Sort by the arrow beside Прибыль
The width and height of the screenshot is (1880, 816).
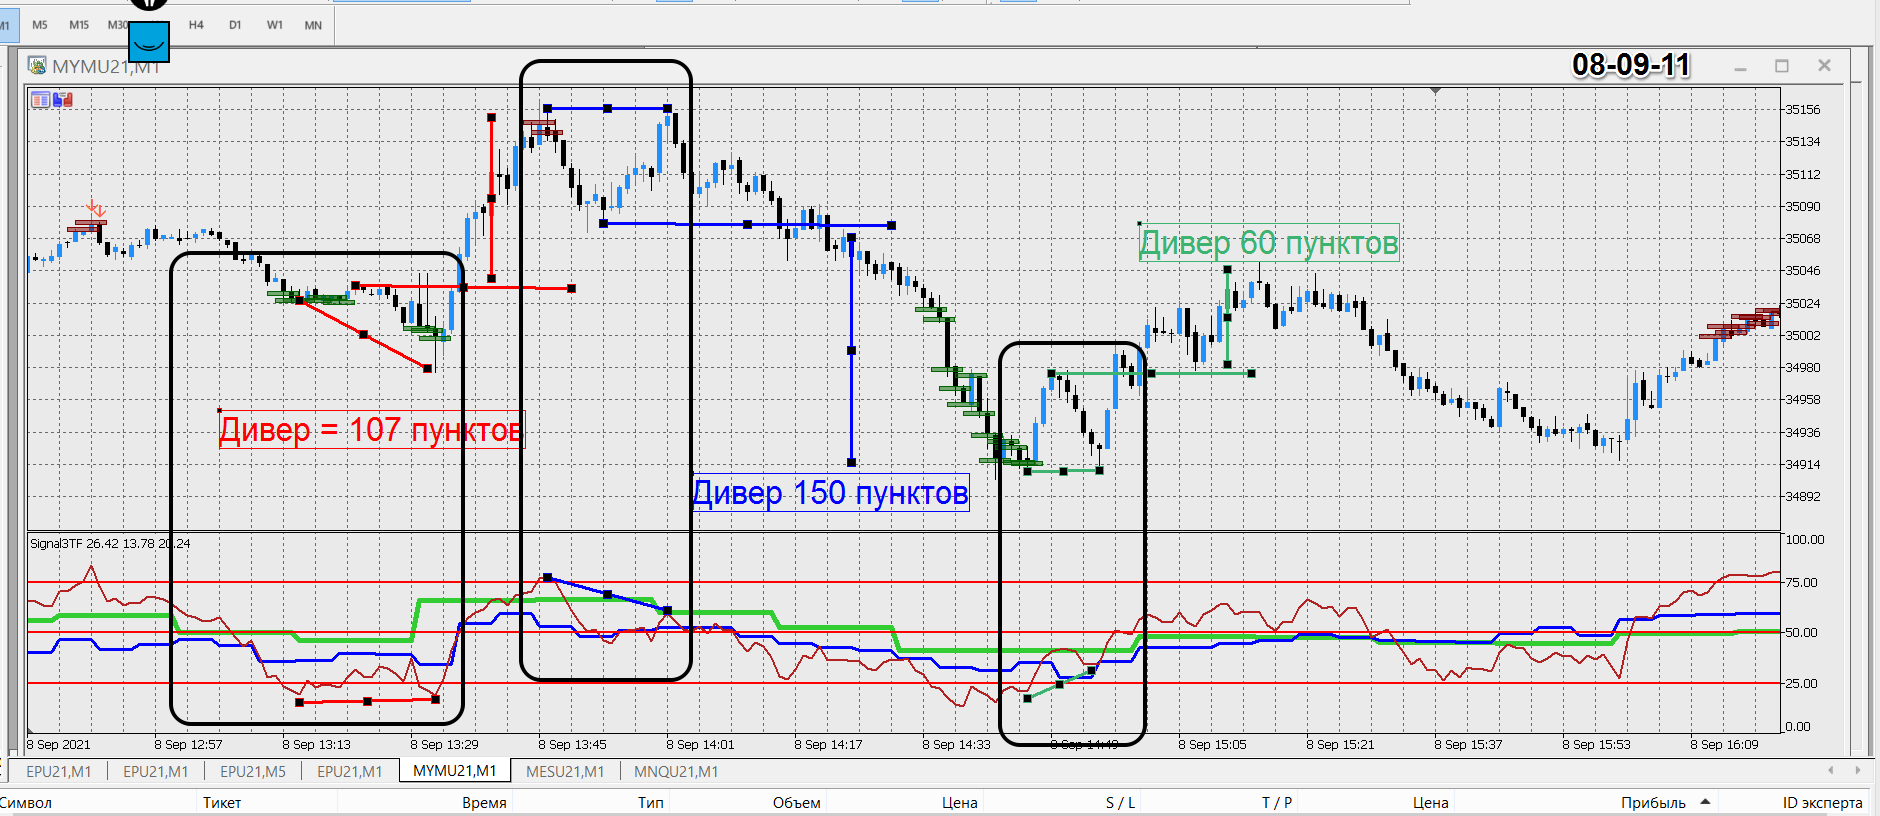1705,802
